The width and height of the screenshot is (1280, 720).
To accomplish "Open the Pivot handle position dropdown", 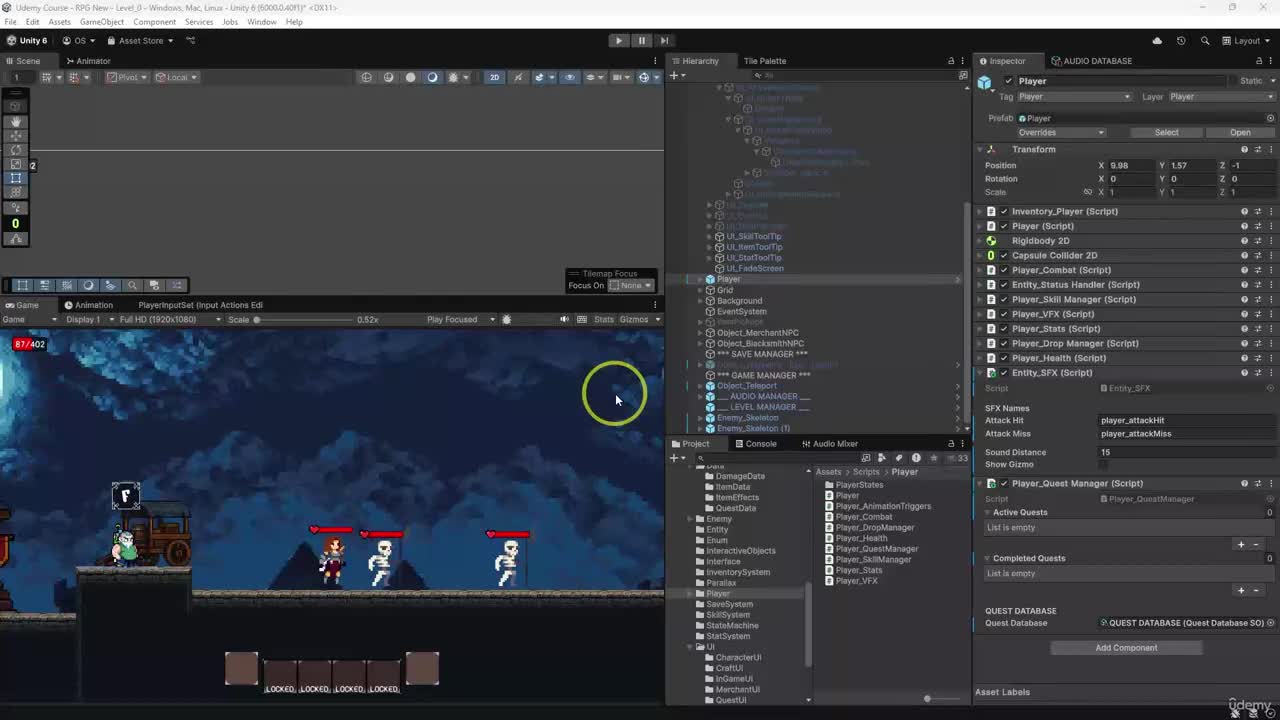I will point(127,77).
